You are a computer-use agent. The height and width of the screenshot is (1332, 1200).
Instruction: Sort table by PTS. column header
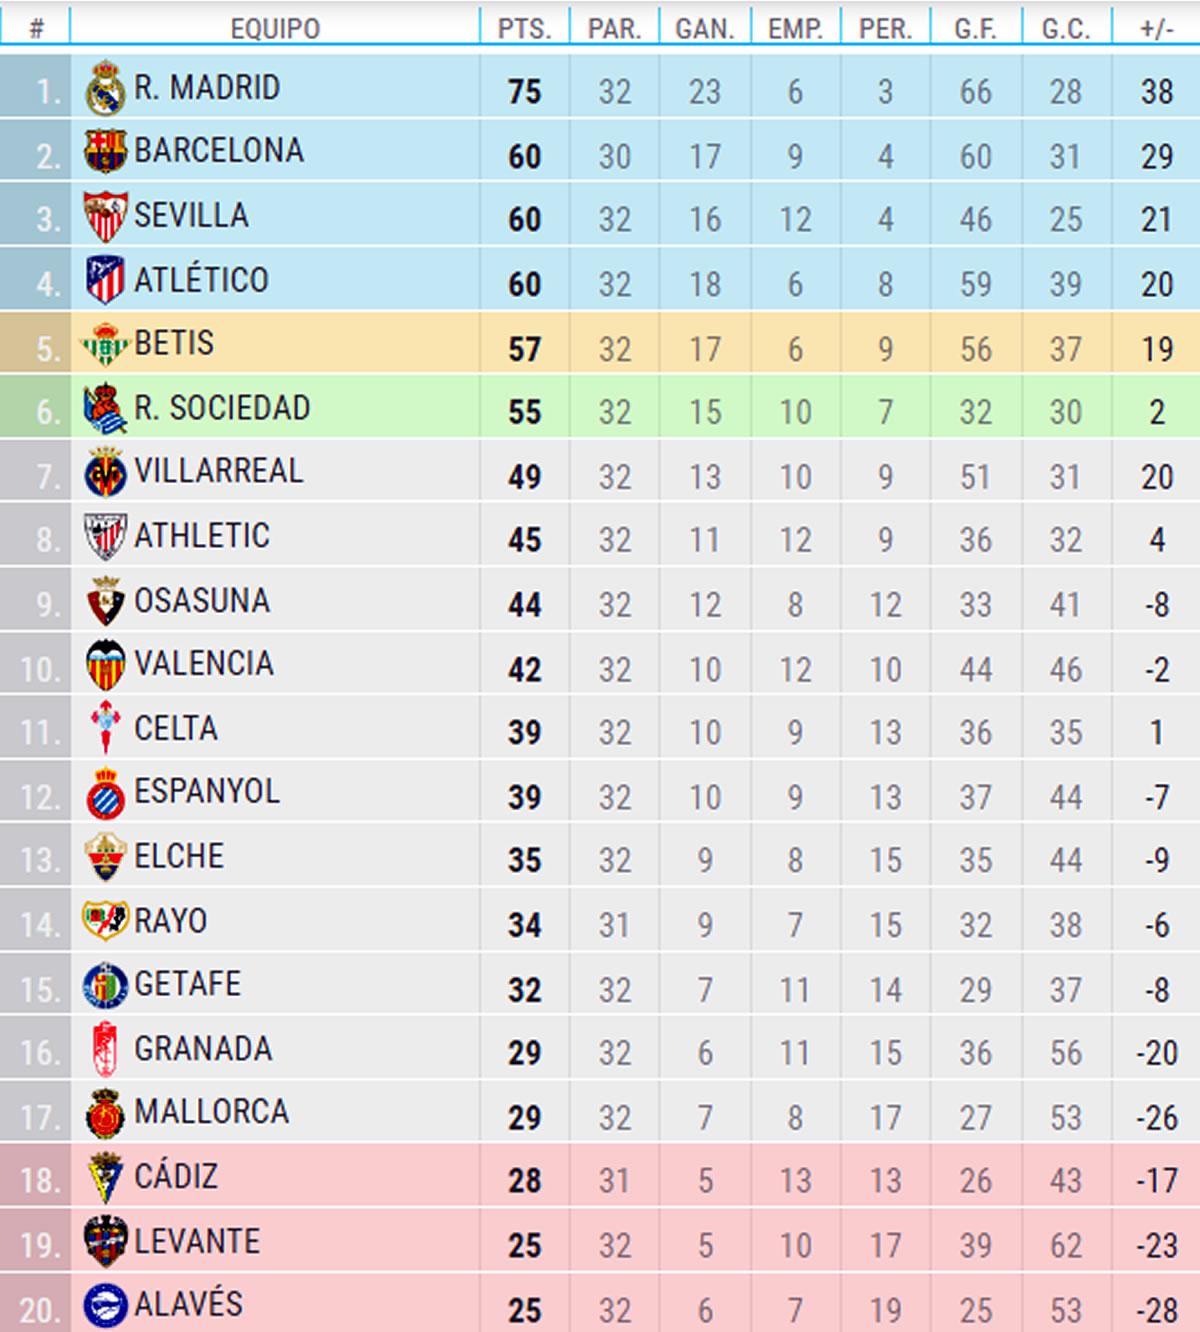pos(524,29)
